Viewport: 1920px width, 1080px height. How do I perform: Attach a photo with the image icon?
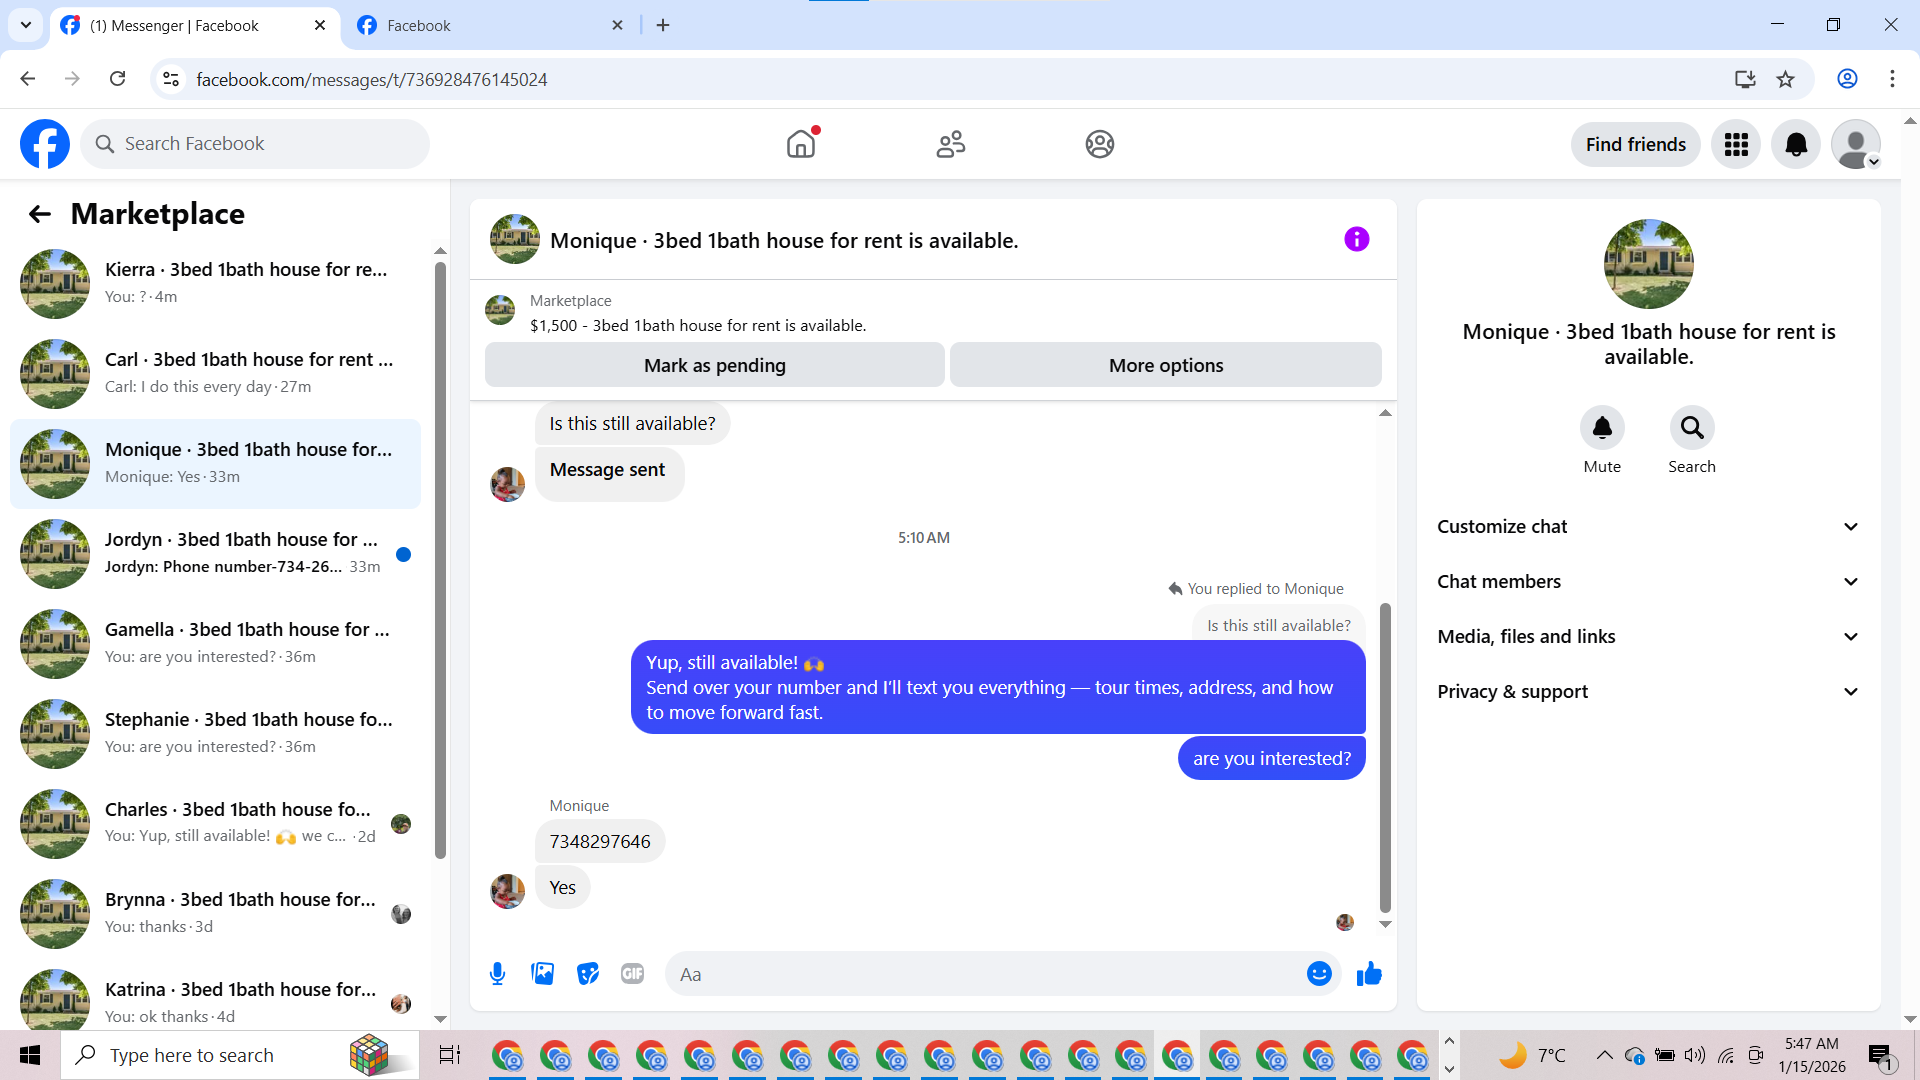(542, 973)
